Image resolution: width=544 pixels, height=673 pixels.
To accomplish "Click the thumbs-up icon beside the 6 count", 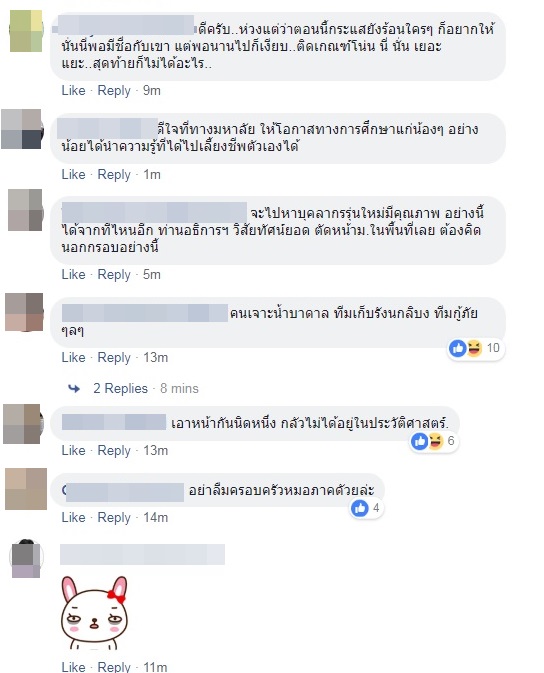I will click(x=419, y=441).
